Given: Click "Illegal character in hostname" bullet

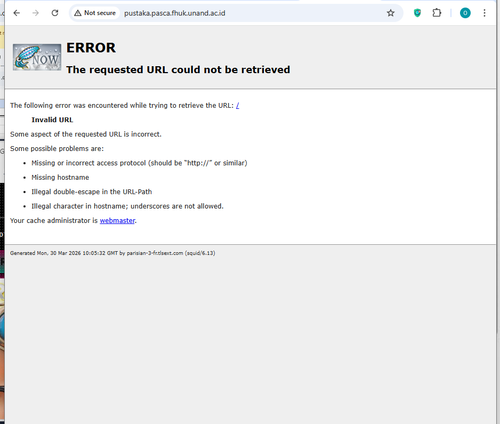Looking at the screenshot, I should pyautogui.click(x=127, y=206).
